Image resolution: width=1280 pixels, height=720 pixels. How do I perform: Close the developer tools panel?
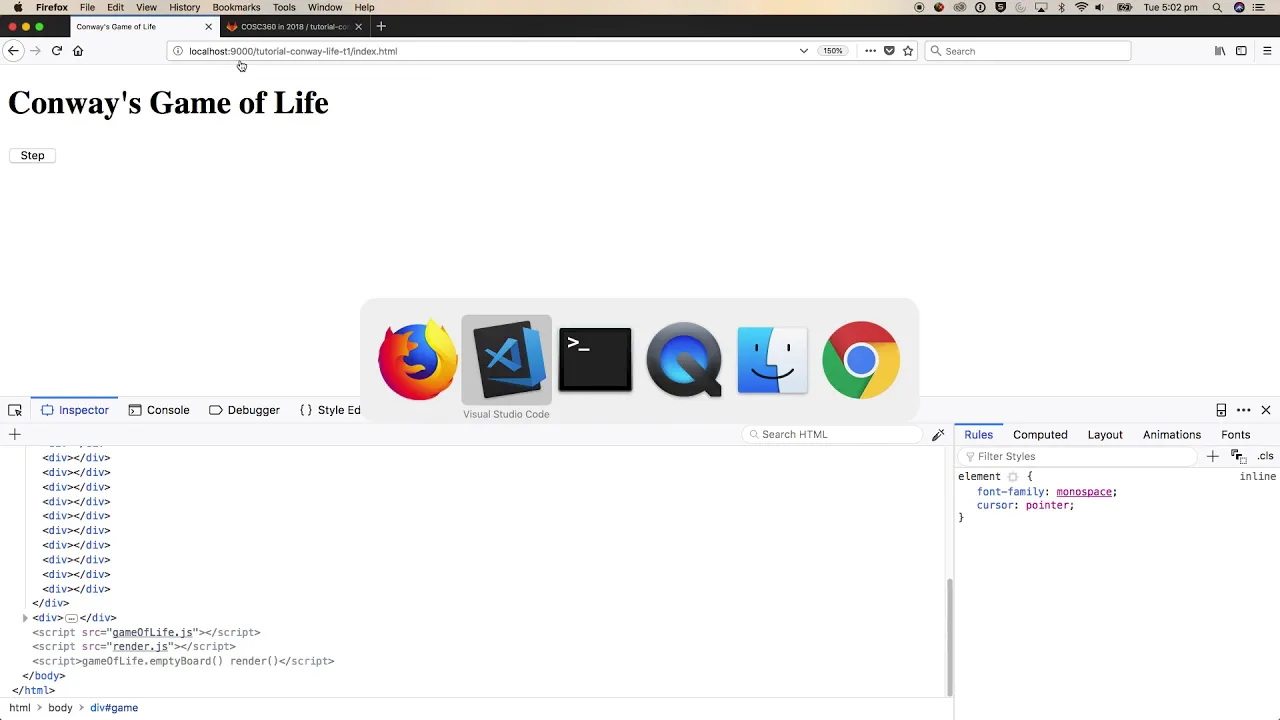(1266, 410)
